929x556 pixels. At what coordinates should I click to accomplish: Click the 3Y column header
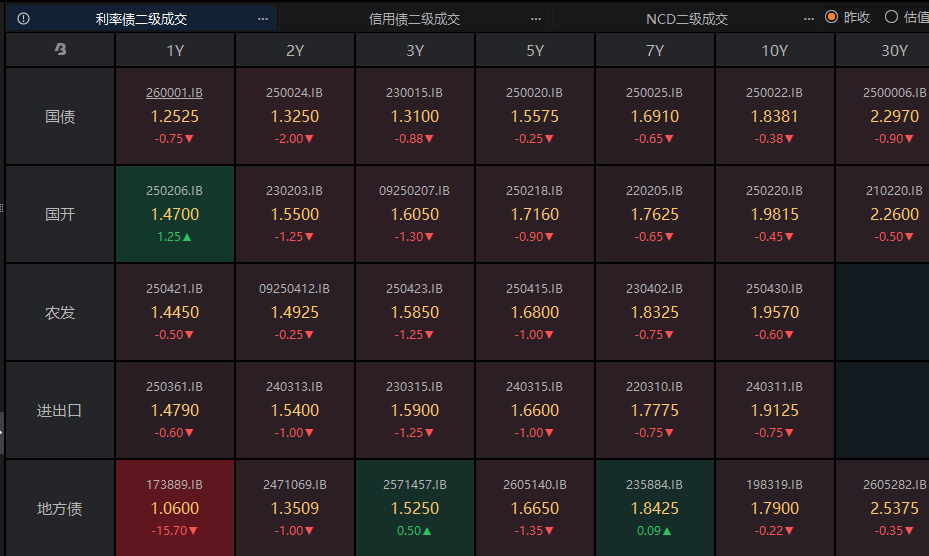pyautogui.click(x=415, y=50)
